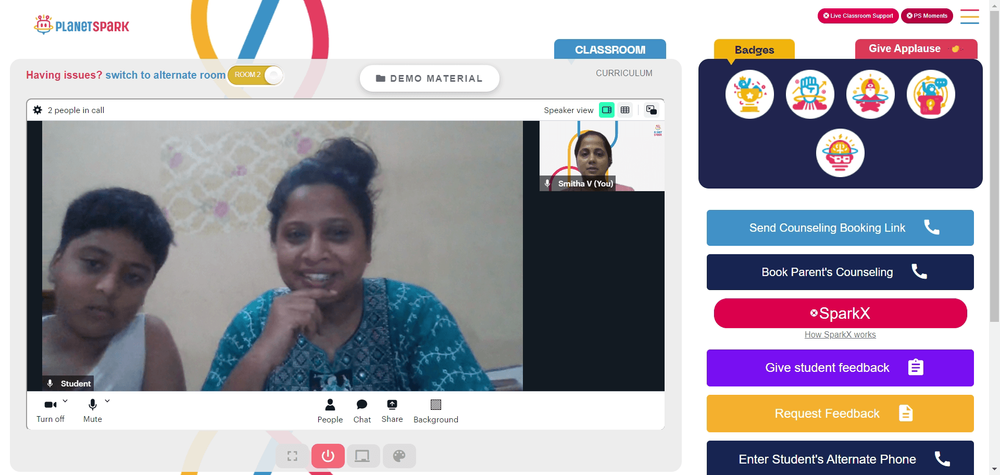Click the Student mic label
1000x475 pixels.
coord(69,384)
